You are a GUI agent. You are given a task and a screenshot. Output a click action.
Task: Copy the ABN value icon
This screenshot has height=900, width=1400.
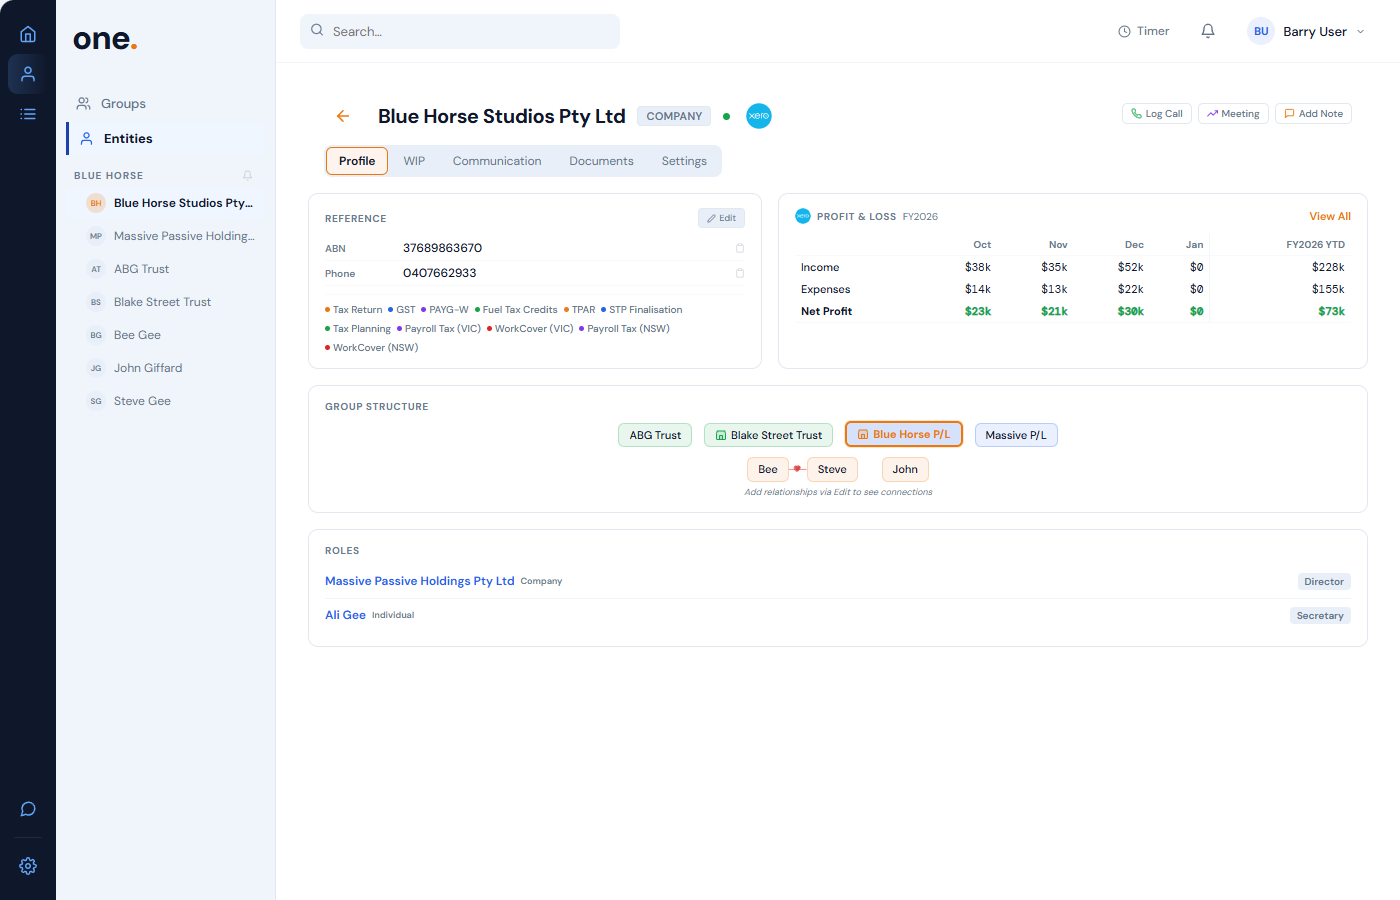(x=740, y=248)
